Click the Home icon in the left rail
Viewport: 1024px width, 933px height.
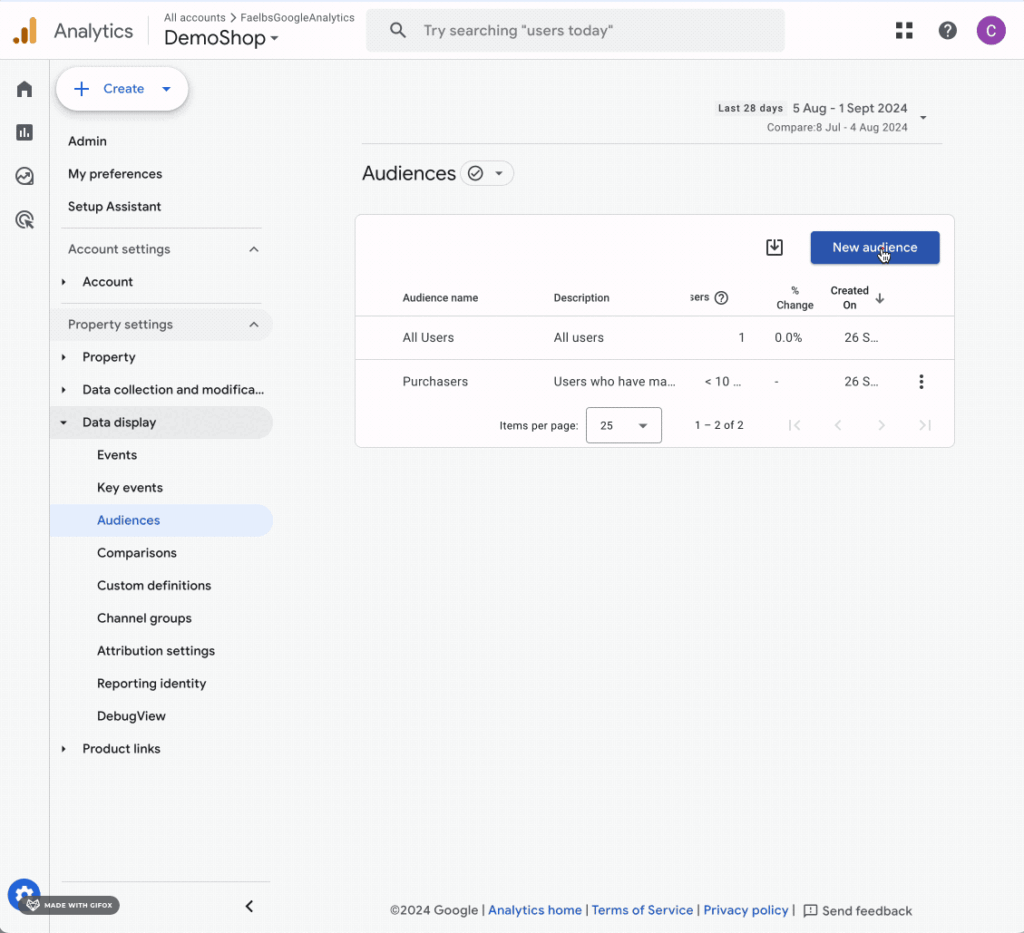[23, 89]
